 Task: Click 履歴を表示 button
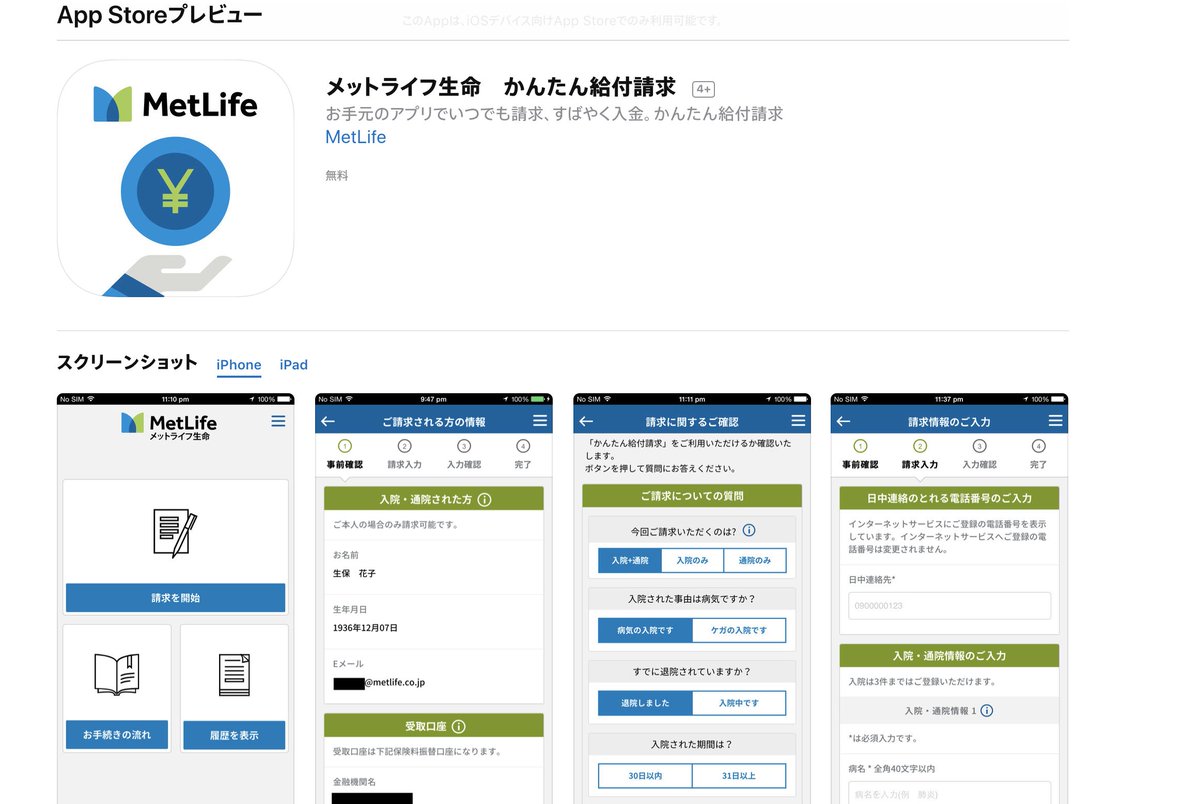pos(234,735)
